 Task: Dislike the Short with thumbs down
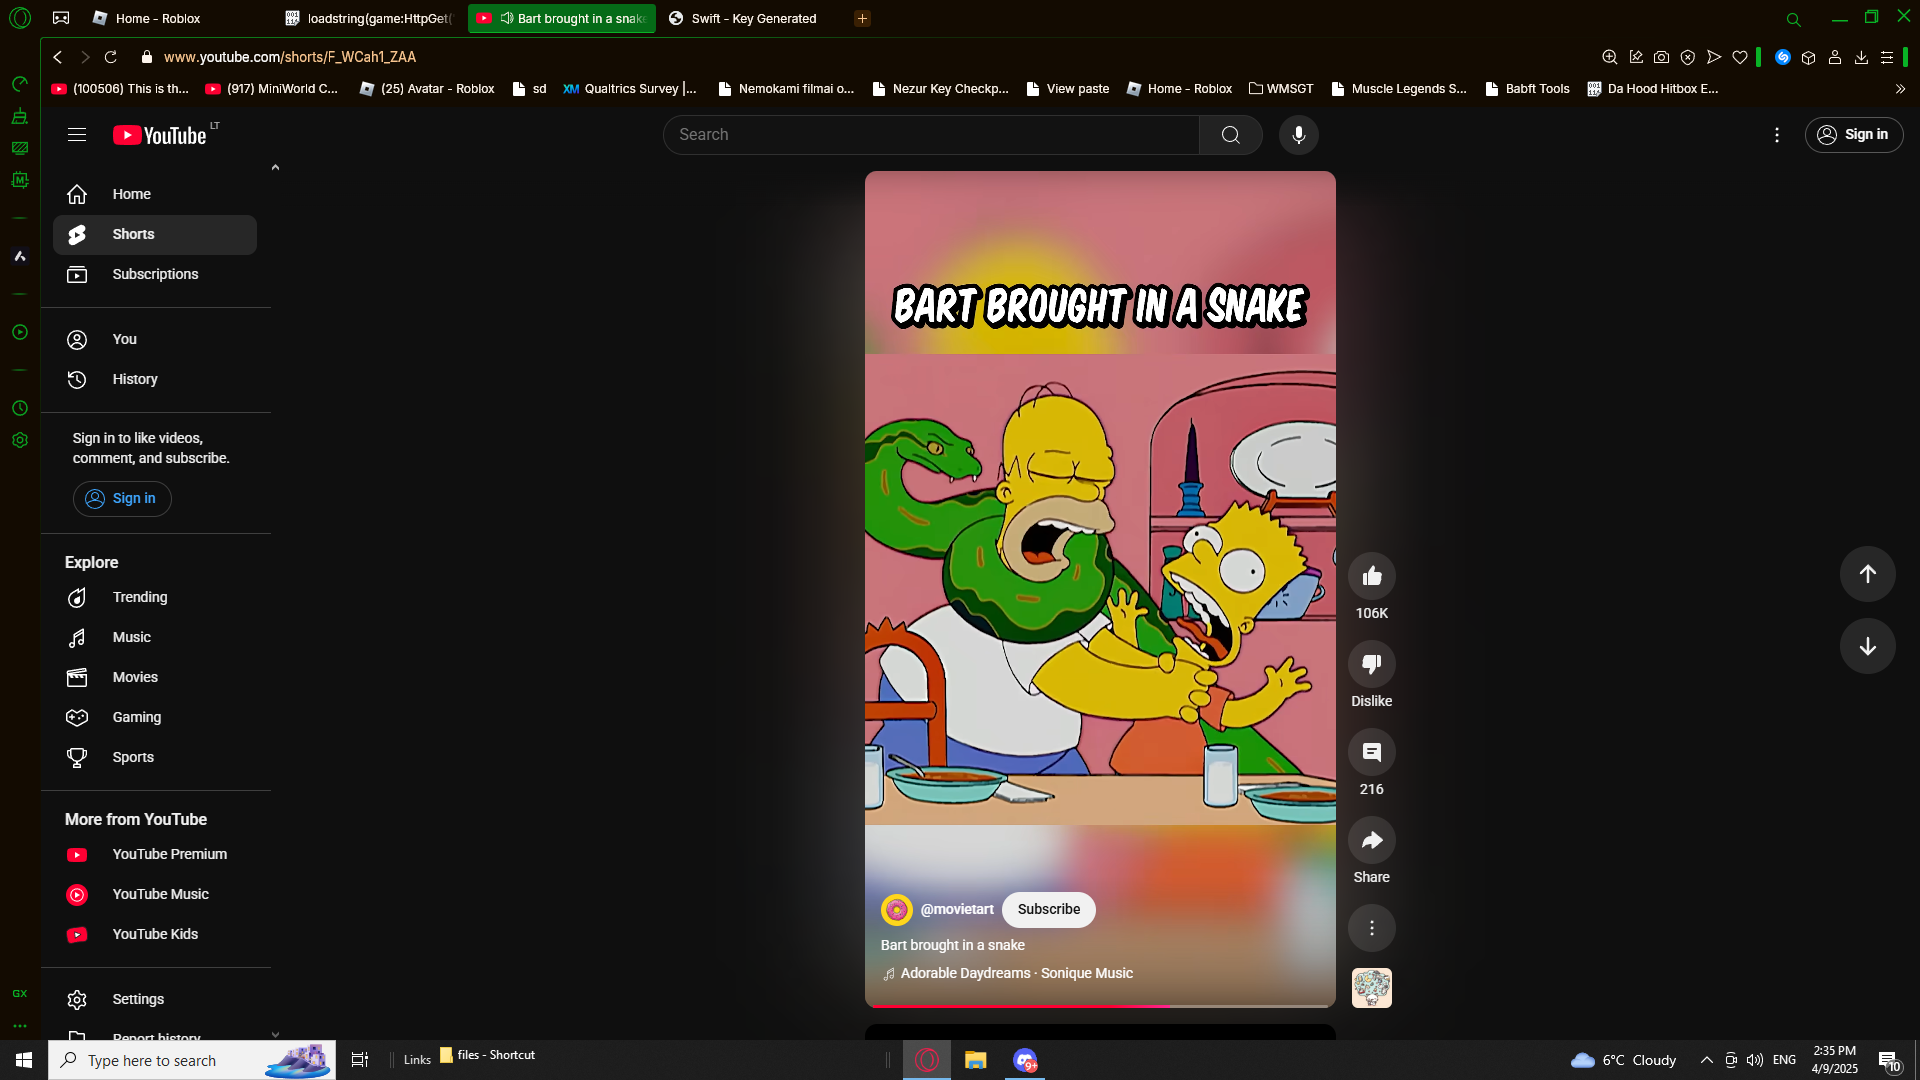(x=1372, y=664)
